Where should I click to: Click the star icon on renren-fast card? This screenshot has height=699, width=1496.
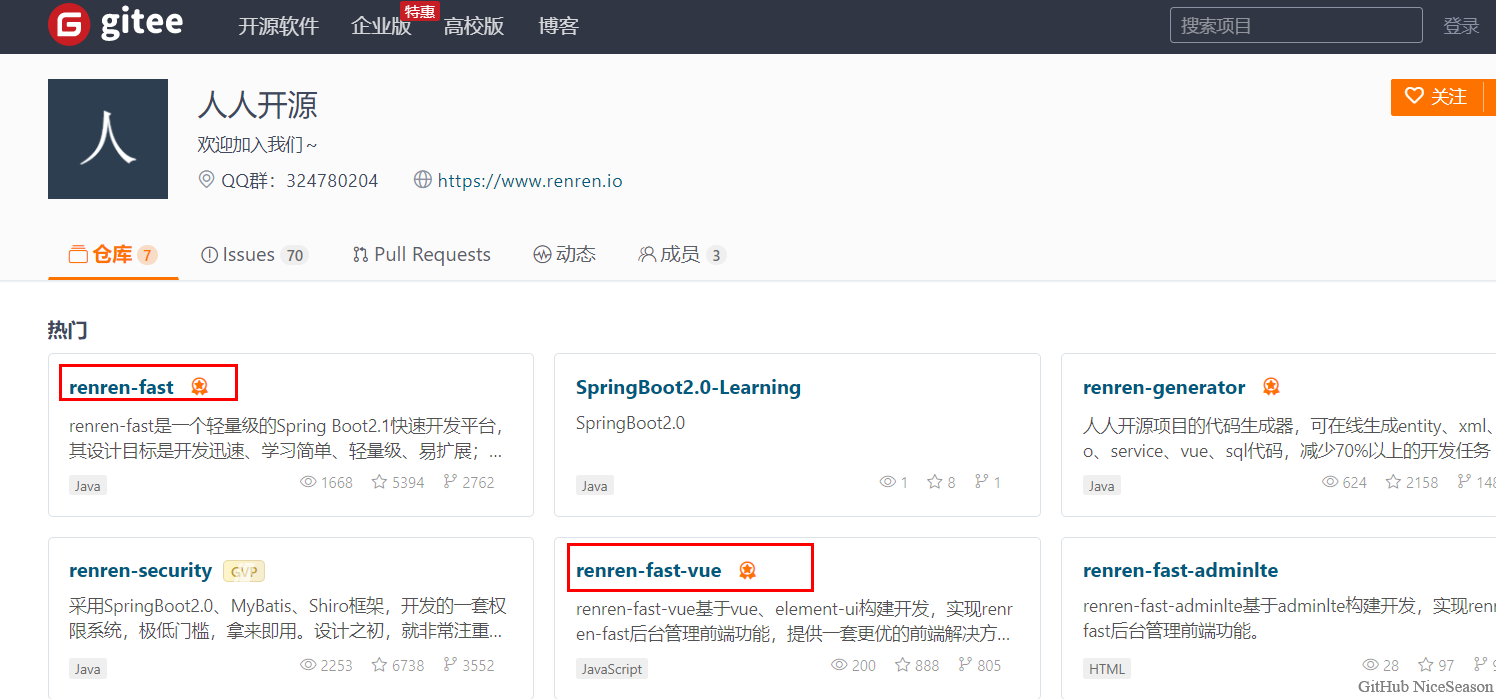379,482
